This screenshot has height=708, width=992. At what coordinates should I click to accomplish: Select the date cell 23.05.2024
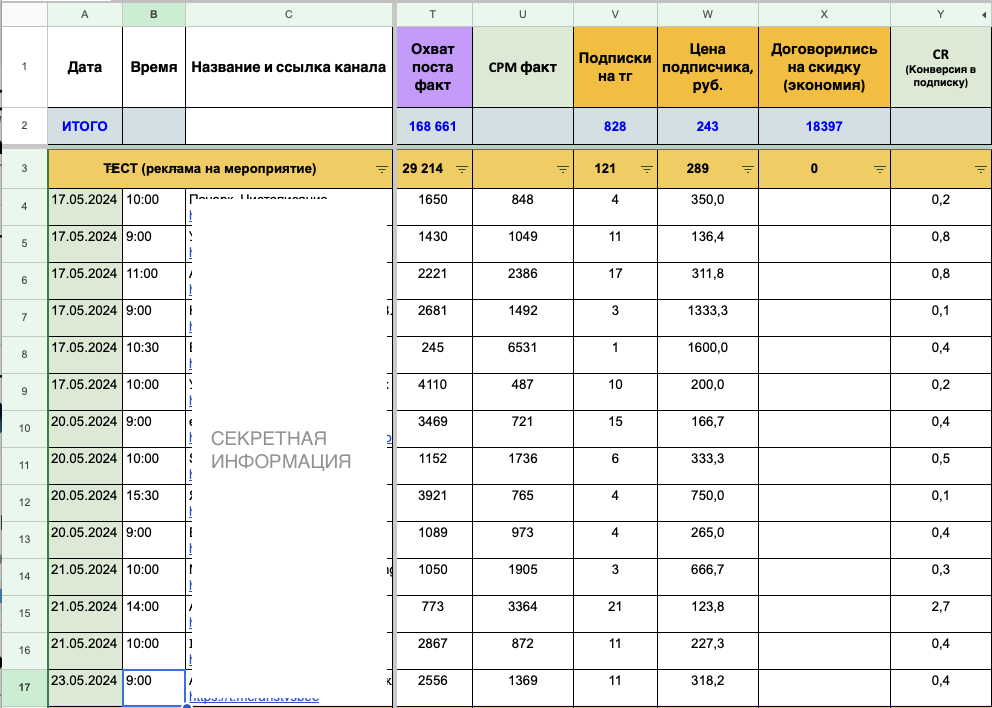85,688
